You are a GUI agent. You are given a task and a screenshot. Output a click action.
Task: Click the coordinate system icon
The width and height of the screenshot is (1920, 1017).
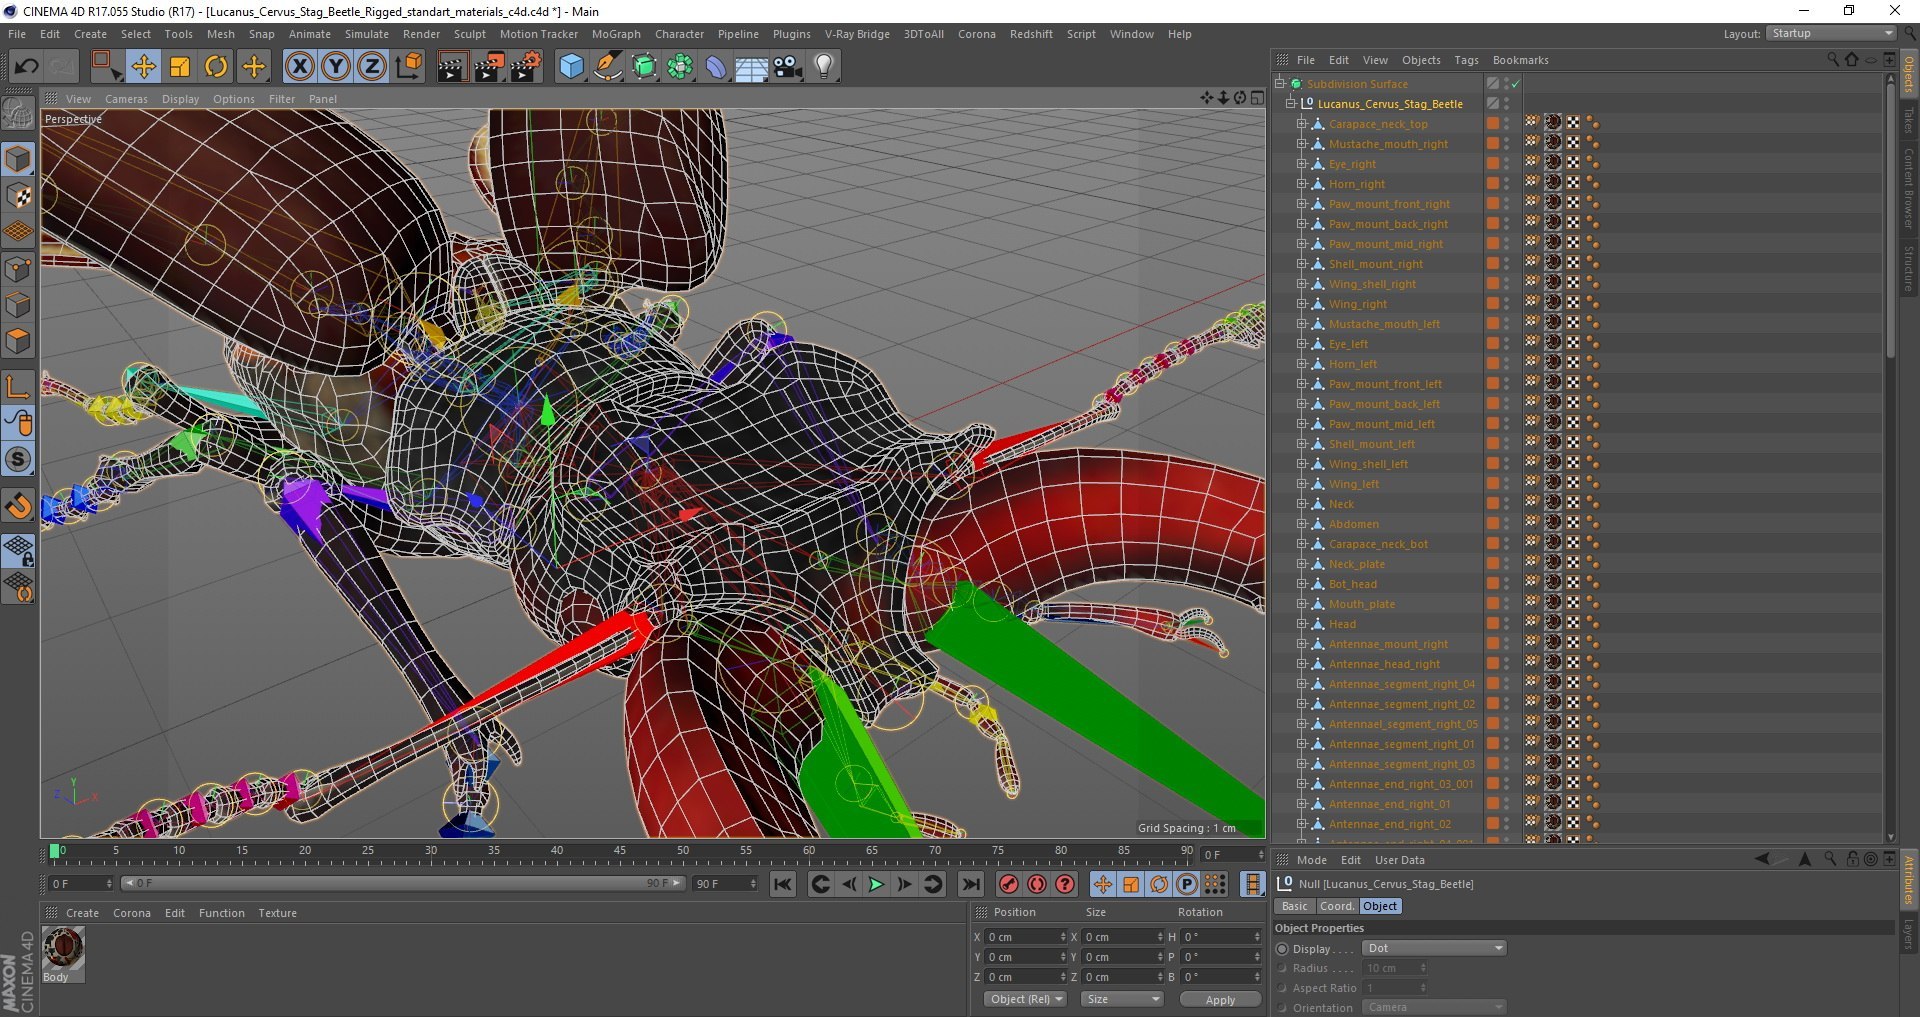(x=409, y=67)
